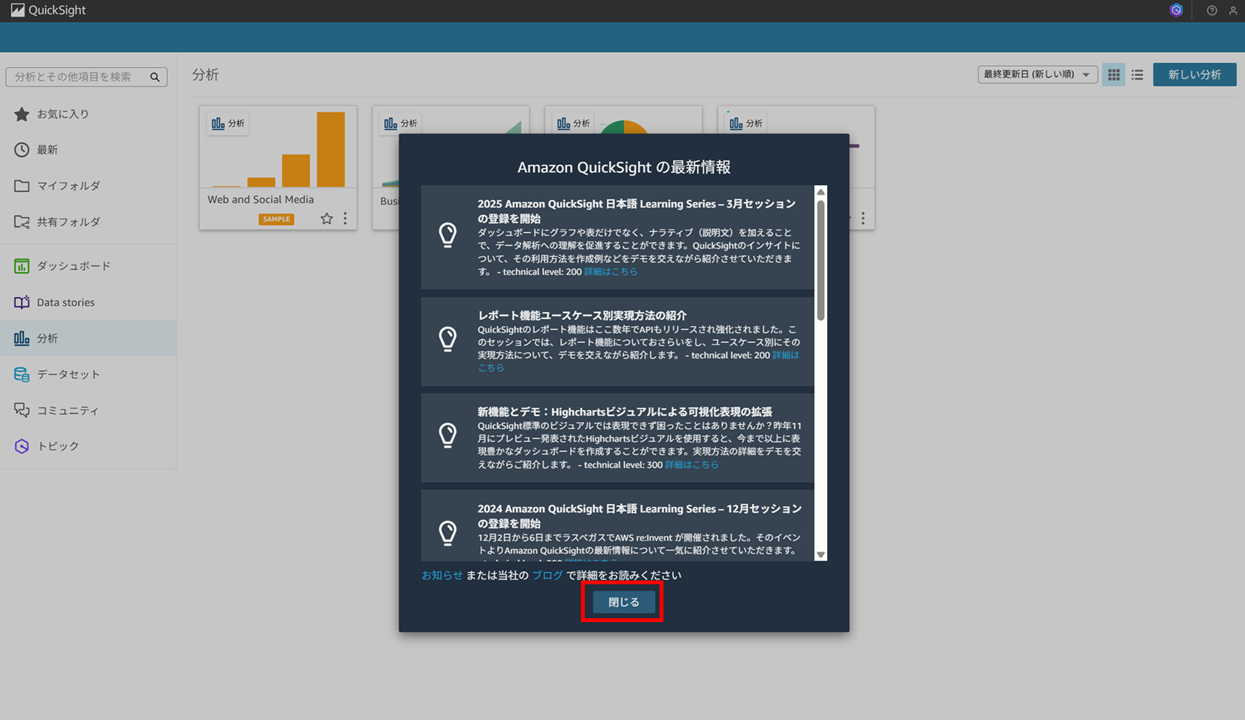The image size is (1245, 720).
Task: Switch to list view icon
Action: [x=1137, y=75]
